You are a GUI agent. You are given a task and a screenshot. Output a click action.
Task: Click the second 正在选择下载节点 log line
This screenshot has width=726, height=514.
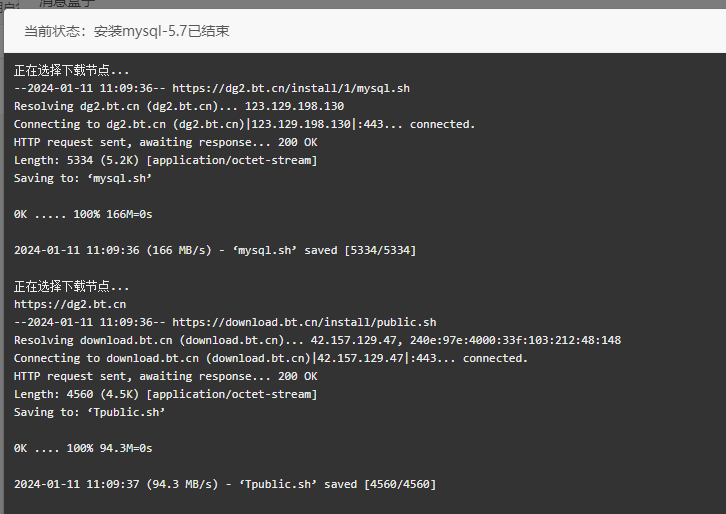[71, 286]
